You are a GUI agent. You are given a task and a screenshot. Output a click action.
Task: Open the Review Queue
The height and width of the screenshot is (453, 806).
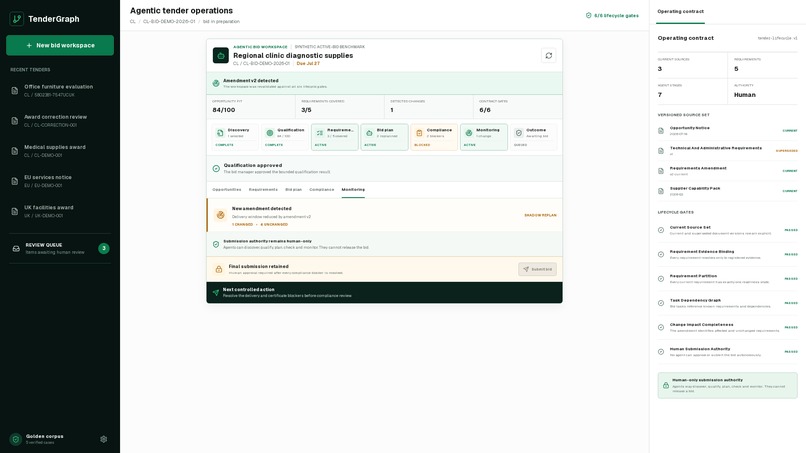(x=60, y=248)
